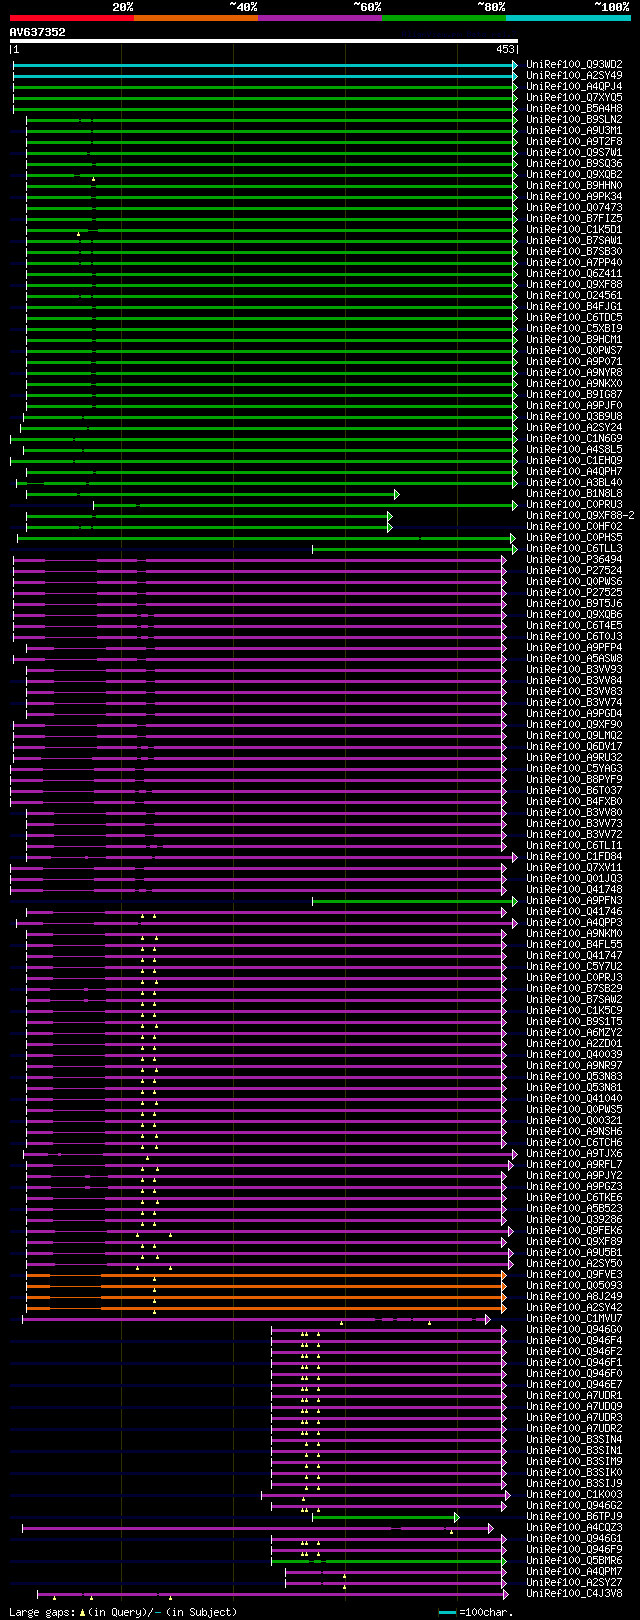The width and height of the screenshot is (640, 1620).
Task: Select the UniRef100_B4FL55 label
Action: (x=574, y=945)
